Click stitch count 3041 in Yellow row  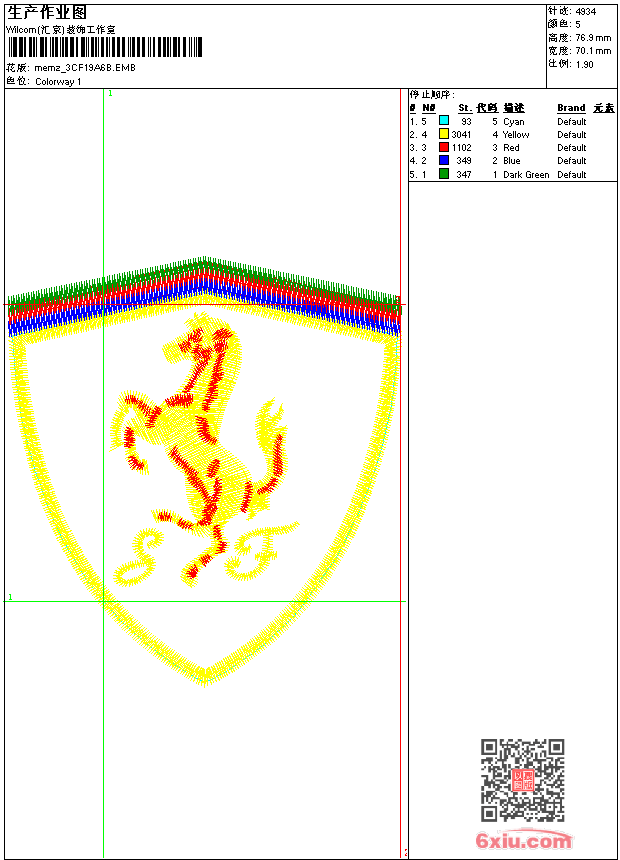point(461,134)
